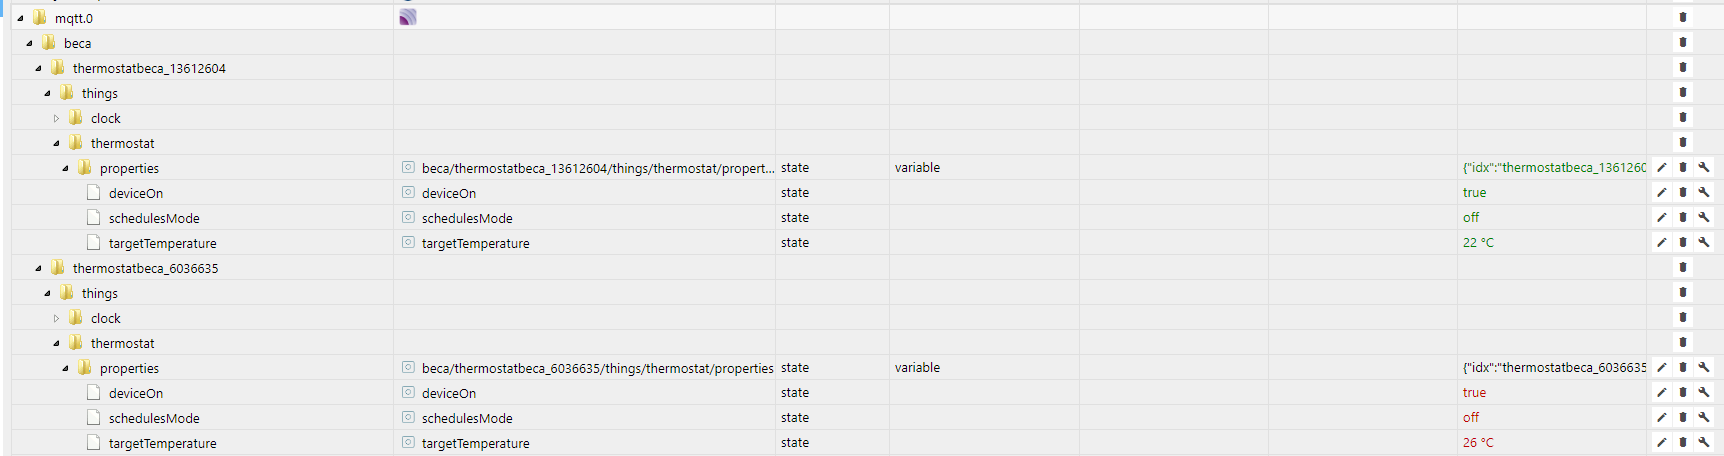Delete the mqtt.0 object with trash icon
1724x456 pixels.
(x=1683, y=17)
